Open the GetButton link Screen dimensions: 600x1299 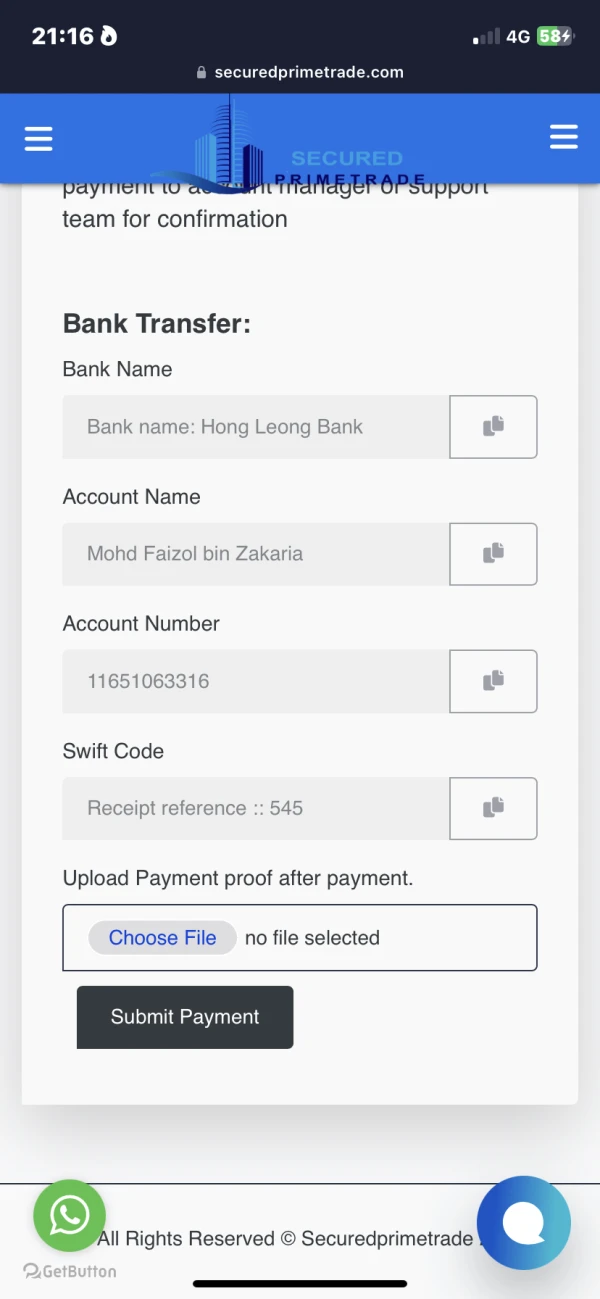[x=70, y=1271]
